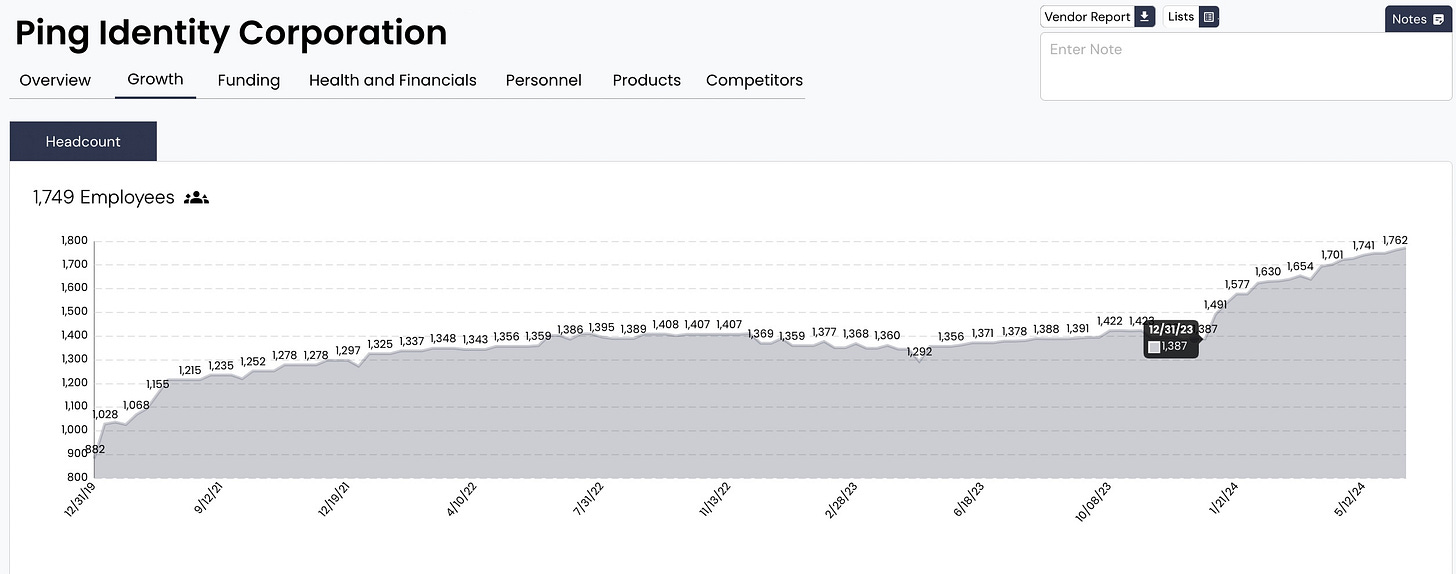Click the 1,749 Employees heading

(x=103, y=197)
